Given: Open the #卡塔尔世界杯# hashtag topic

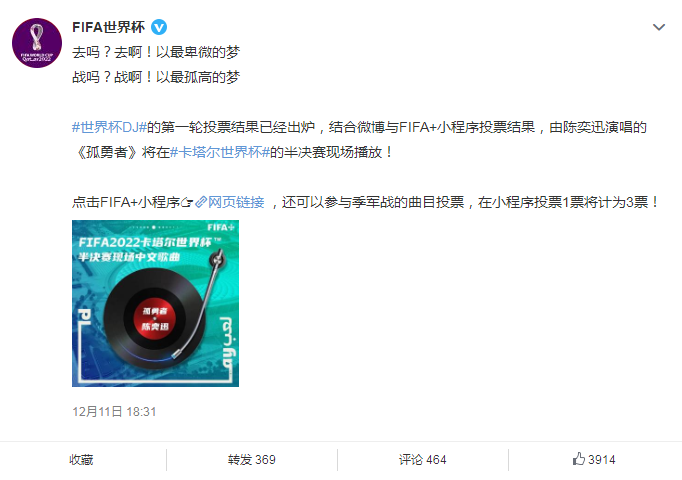Looking at the screenshot, I should pyautogui.click(x=220, y=152).
